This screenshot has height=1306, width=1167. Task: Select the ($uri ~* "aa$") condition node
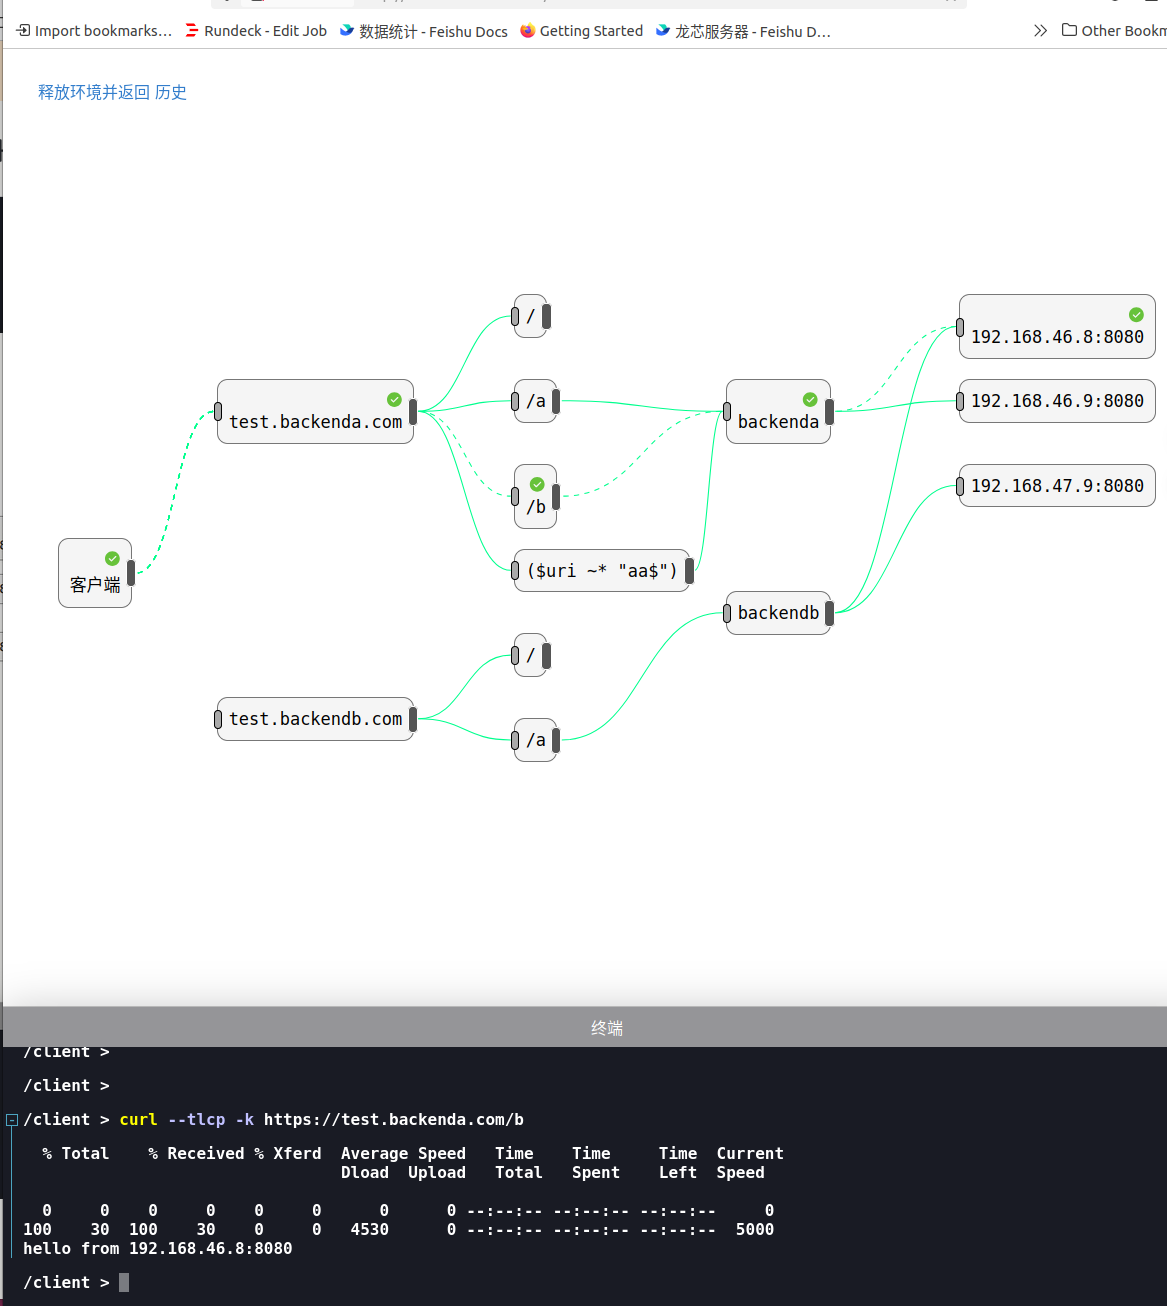coord(601,571)
